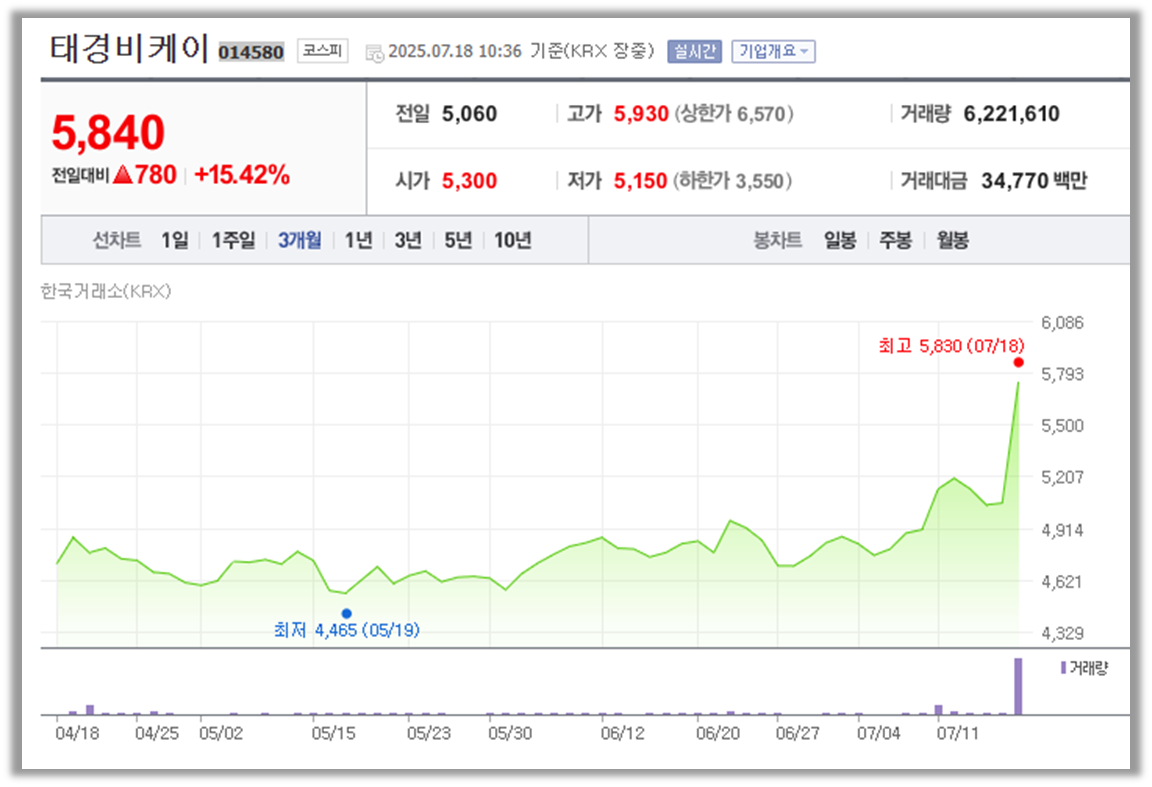Select the 1일 line chart tab
Screen dimensions: 1152x787
pos(175,240)
